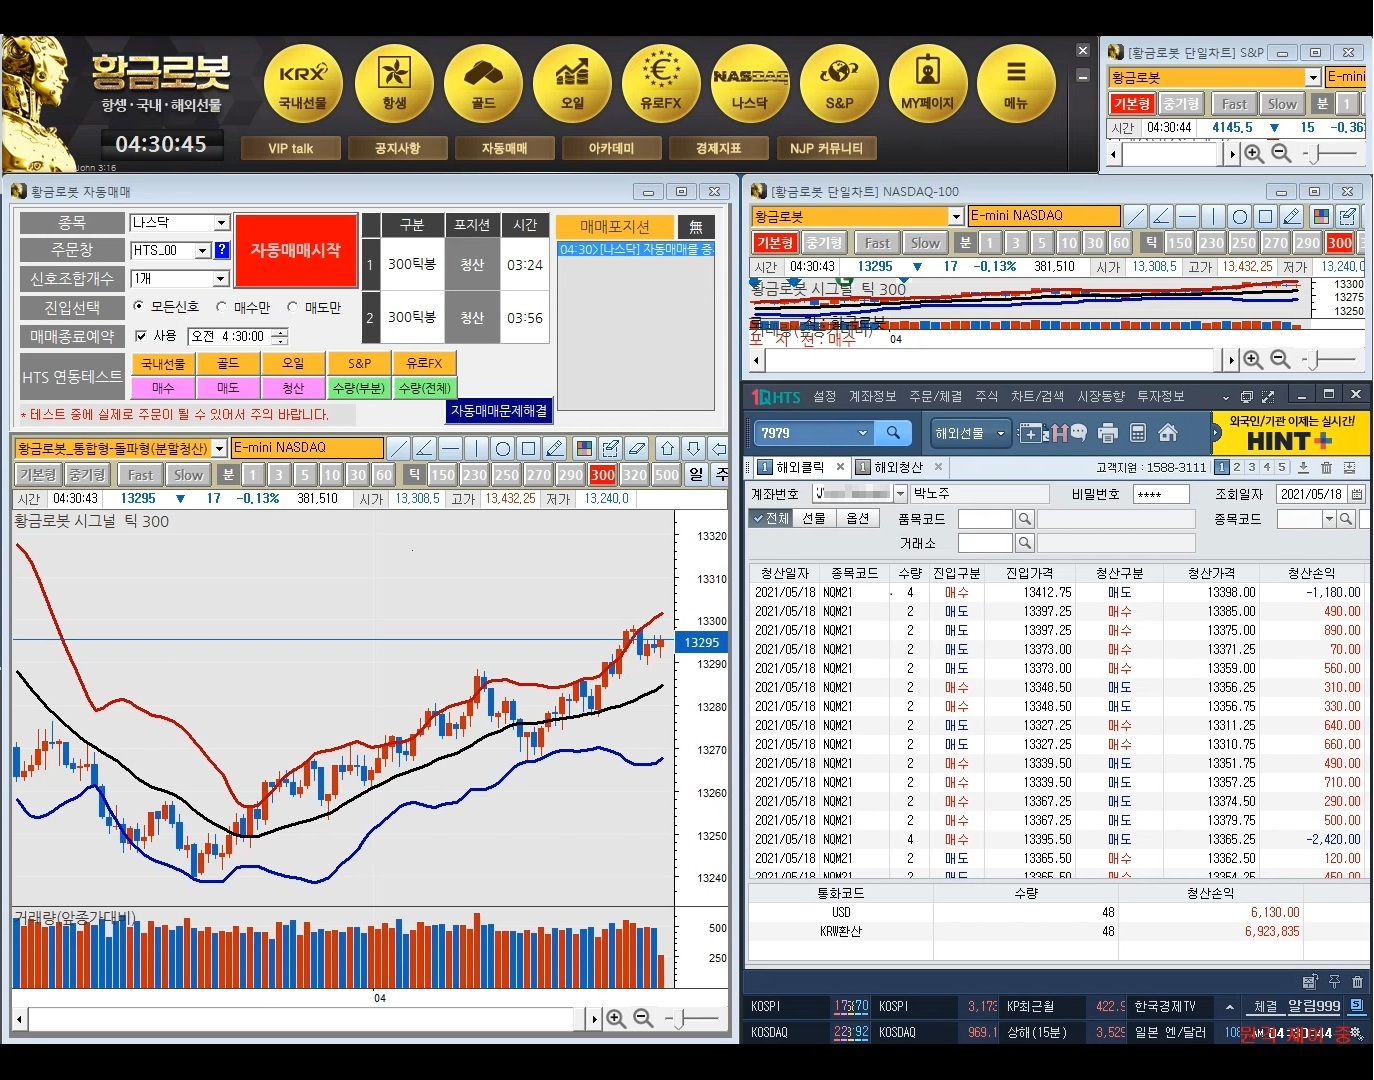Screen dimensions: 1374x1080
Task: Click the 자동매매문제해결 button
Action: tap(499, 411)
